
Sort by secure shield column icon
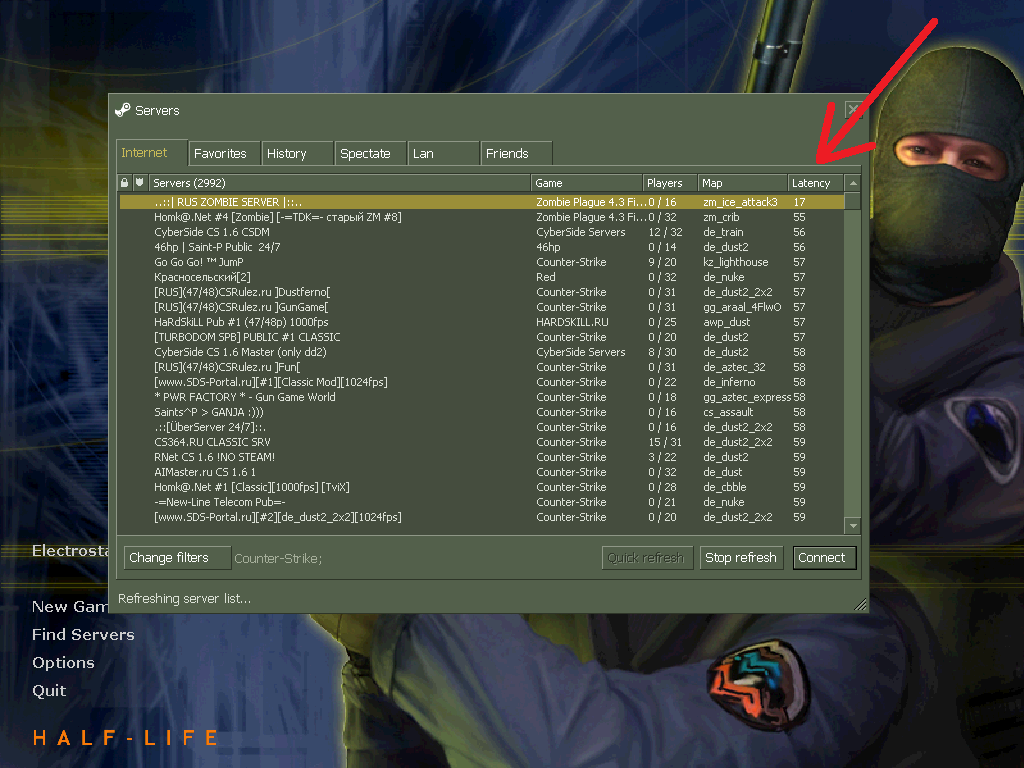point(140,183)
